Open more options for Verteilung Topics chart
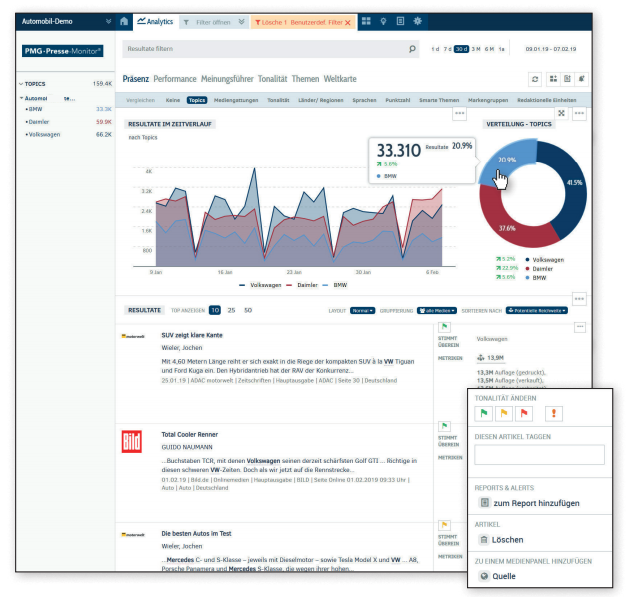The image size is (632, 597). [580, 113]
